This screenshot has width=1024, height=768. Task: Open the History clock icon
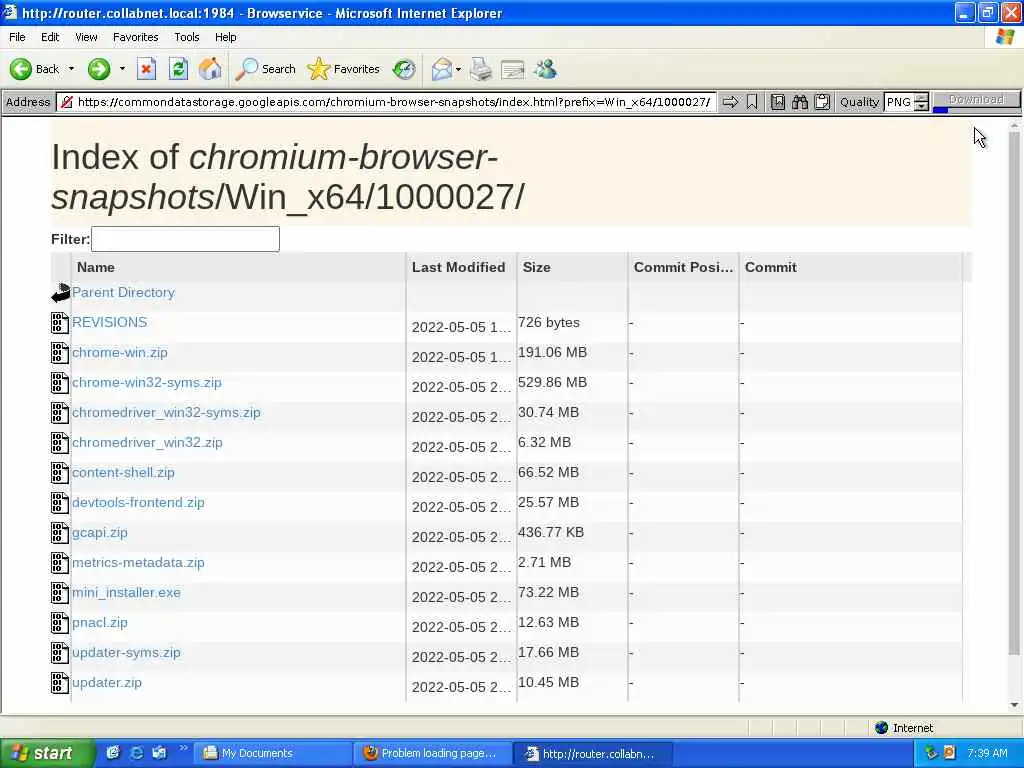[x=404, y=69]
